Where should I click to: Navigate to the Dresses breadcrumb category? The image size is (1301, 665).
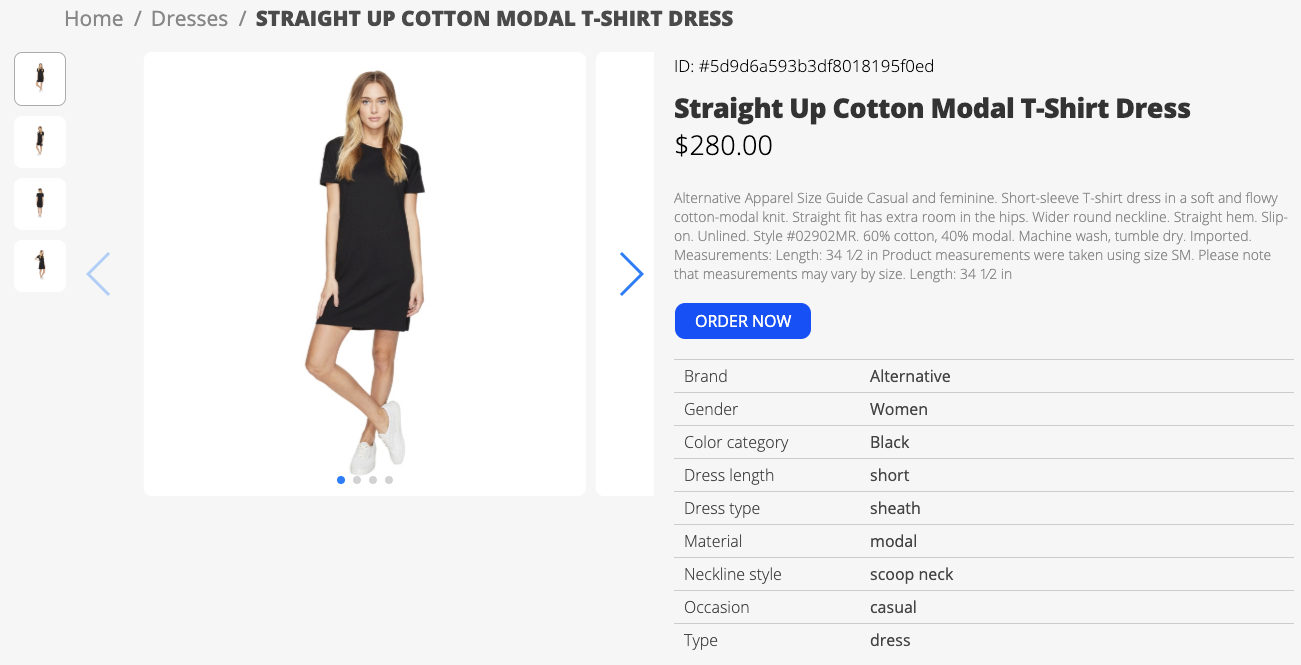[x=190, y=18]
